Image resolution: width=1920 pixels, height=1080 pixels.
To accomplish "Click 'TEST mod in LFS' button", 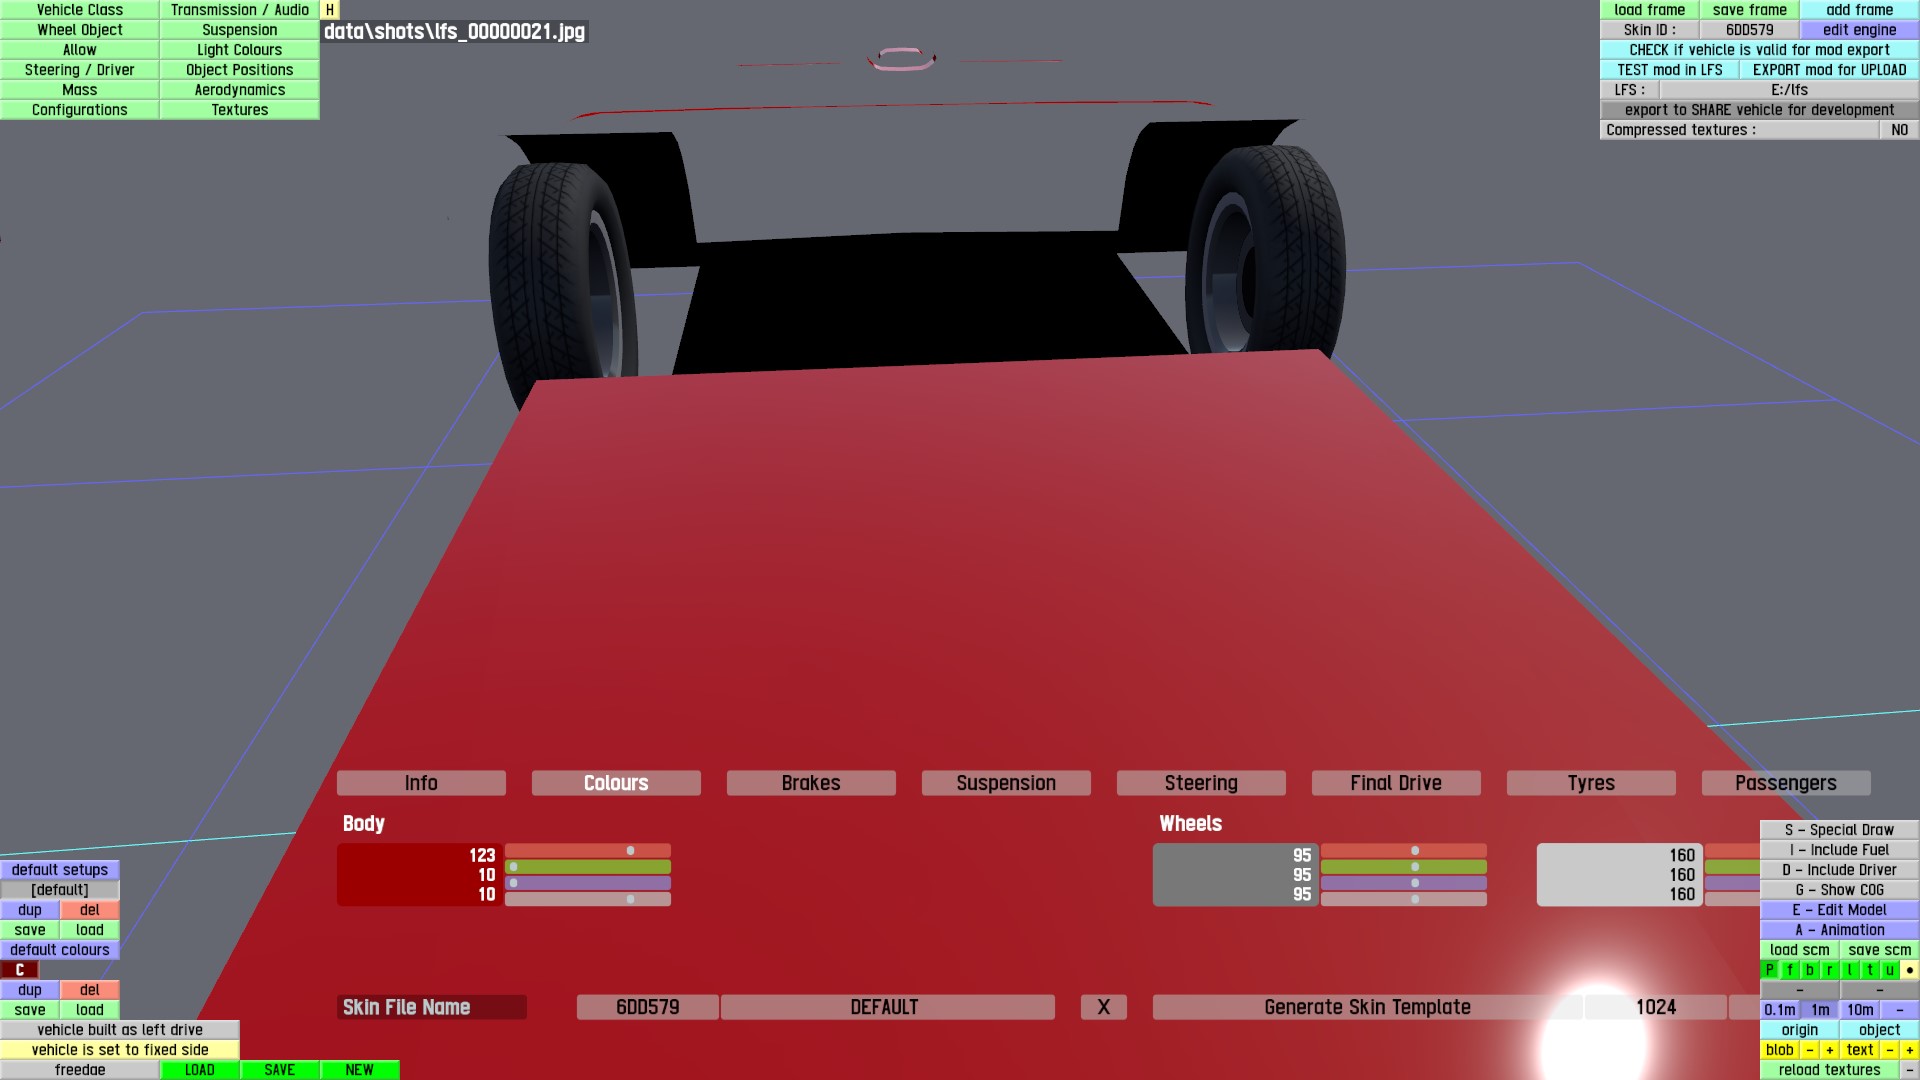I will click(x=1669, y=70).
